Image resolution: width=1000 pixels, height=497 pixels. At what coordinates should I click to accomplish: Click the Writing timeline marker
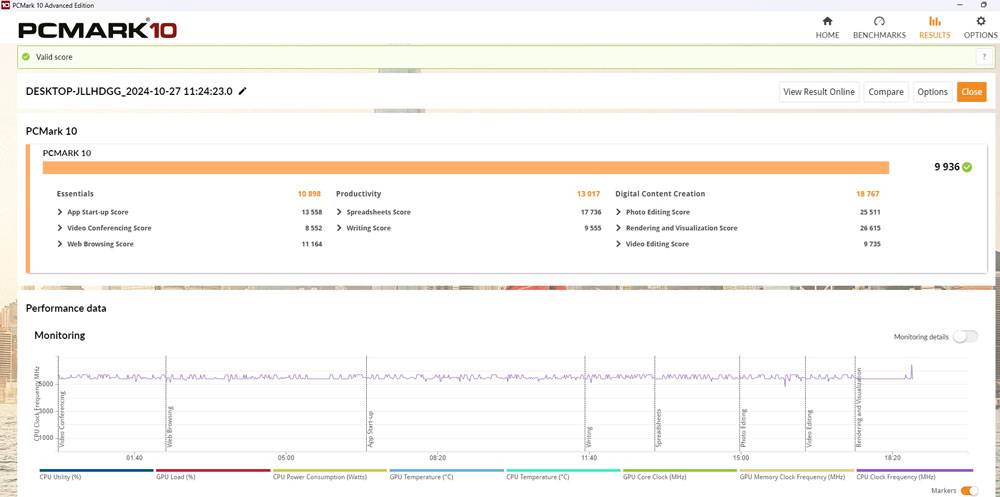[589, 437]
